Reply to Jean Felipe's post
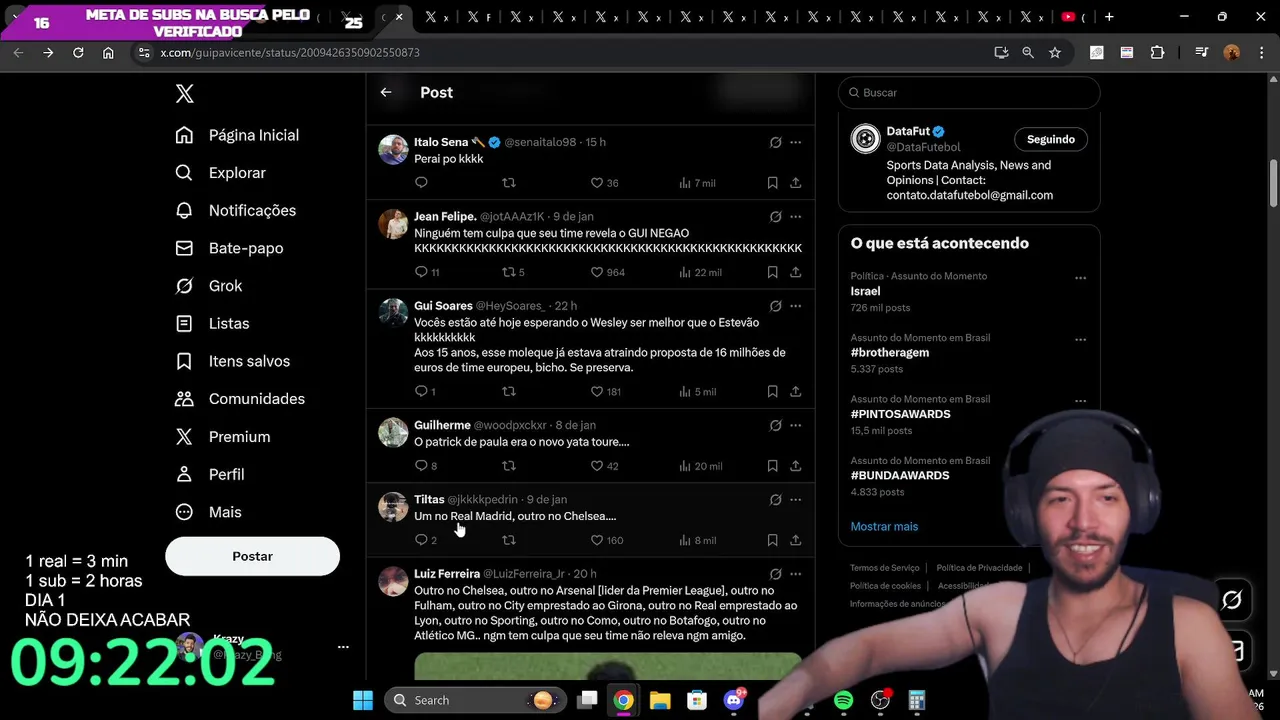 click(x=427, y=272)
